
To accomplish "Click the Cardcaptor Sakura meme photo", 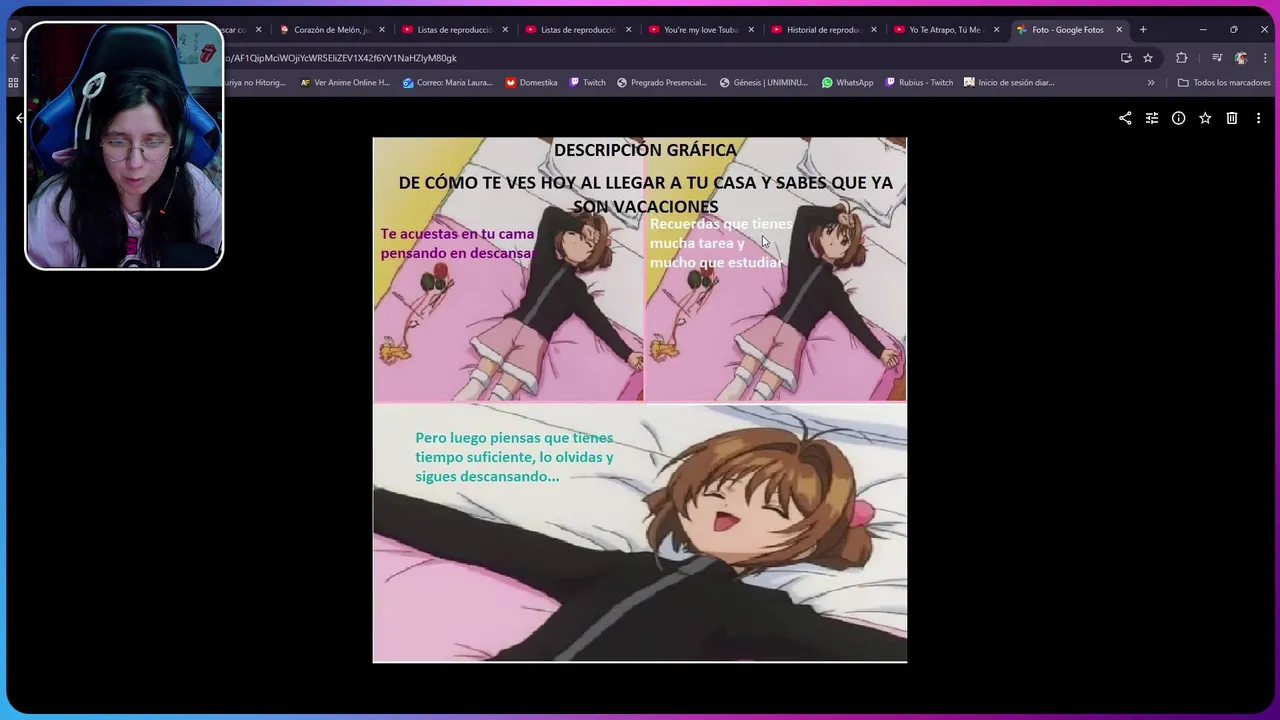I will (640, 400).
